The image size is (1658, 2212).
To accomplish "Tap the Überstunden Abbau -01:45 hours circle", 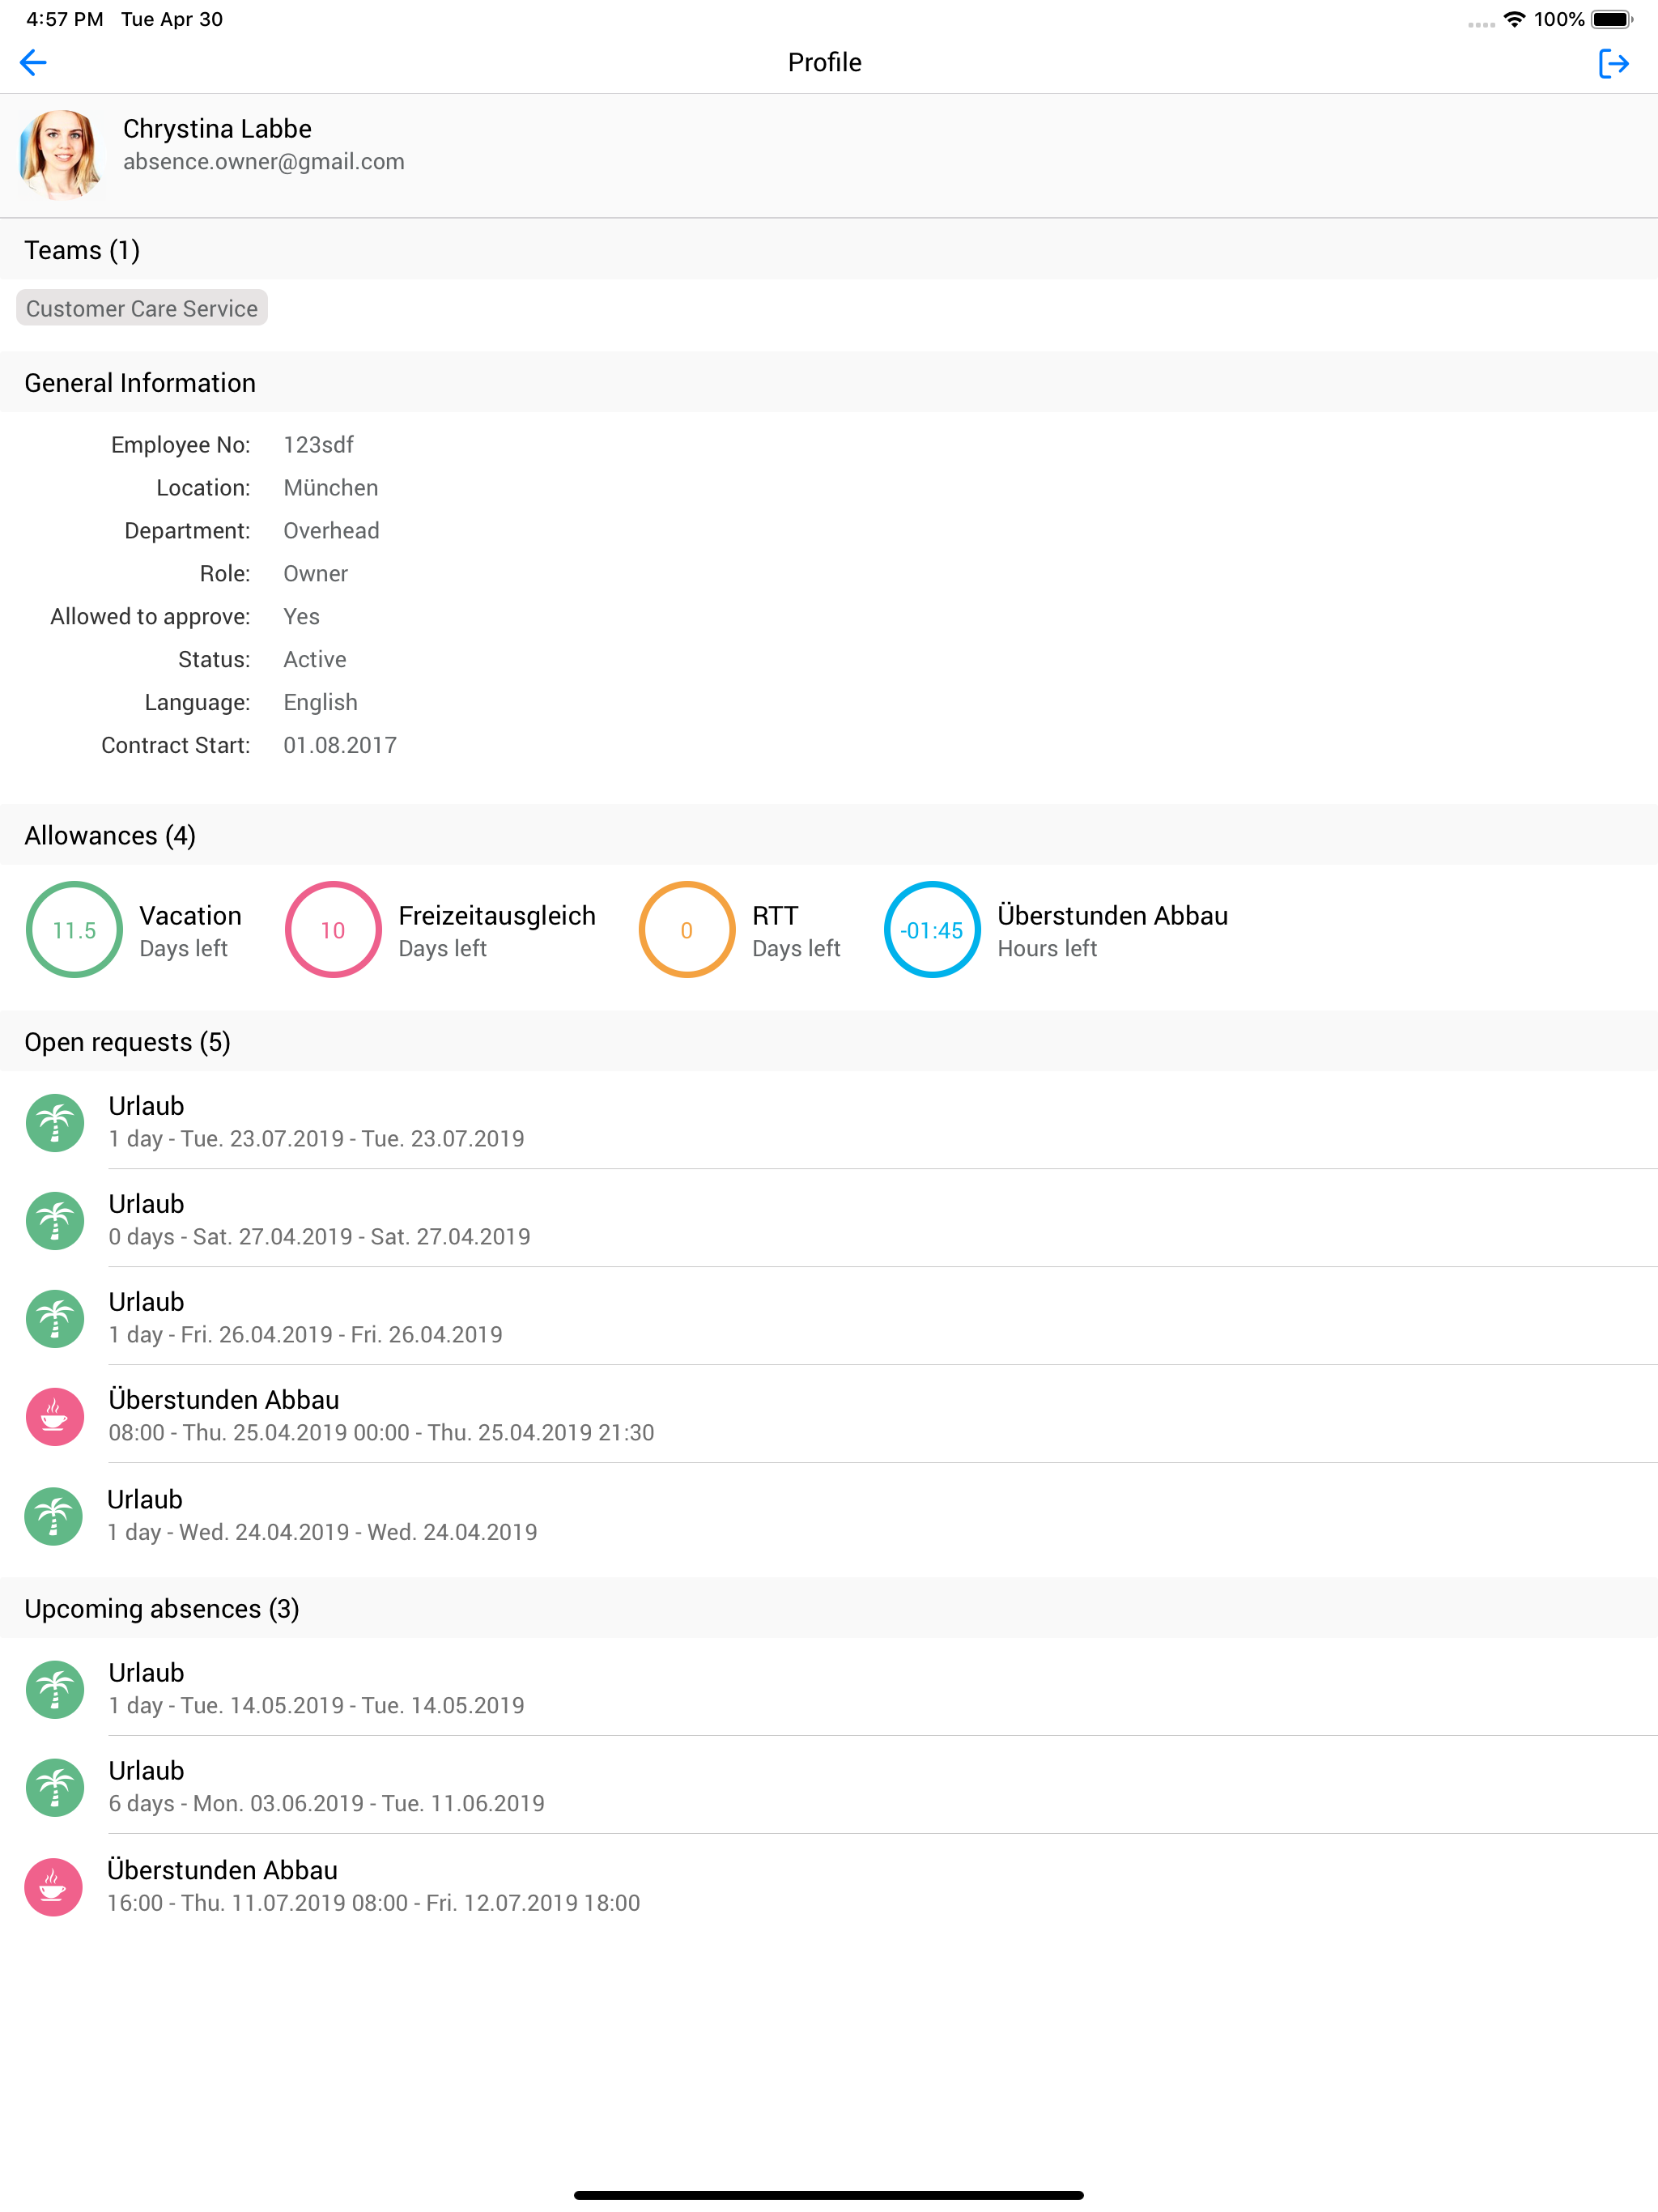I will [x=932, y=930].
